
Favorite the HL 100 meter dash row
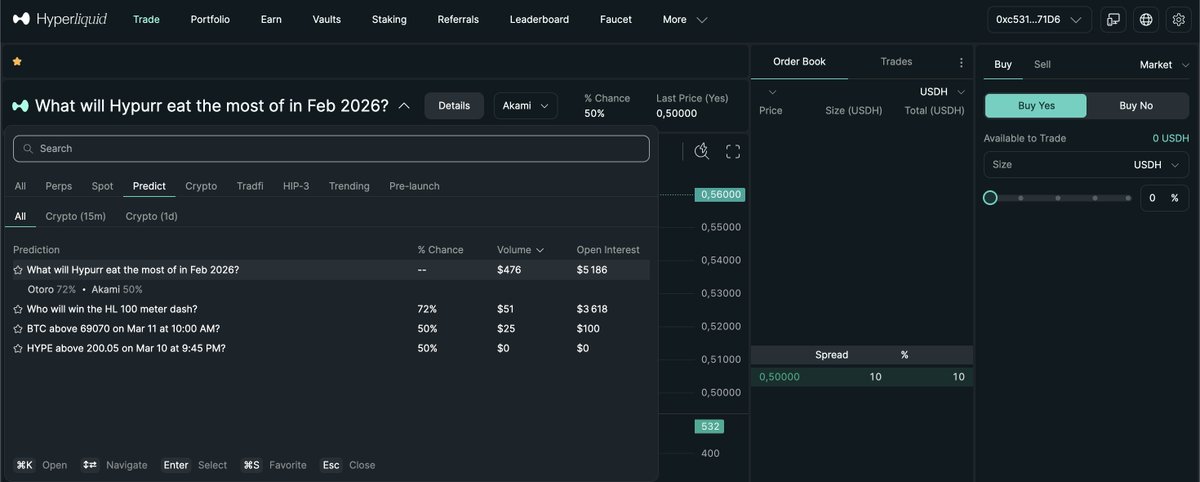coord(17,309)
